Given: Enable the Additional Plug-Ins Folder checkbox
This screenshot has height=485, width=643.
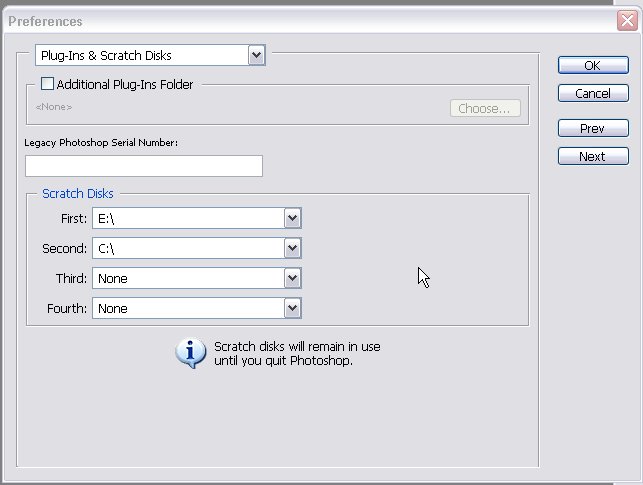Looking at the screenshot, I should [47, 85].
